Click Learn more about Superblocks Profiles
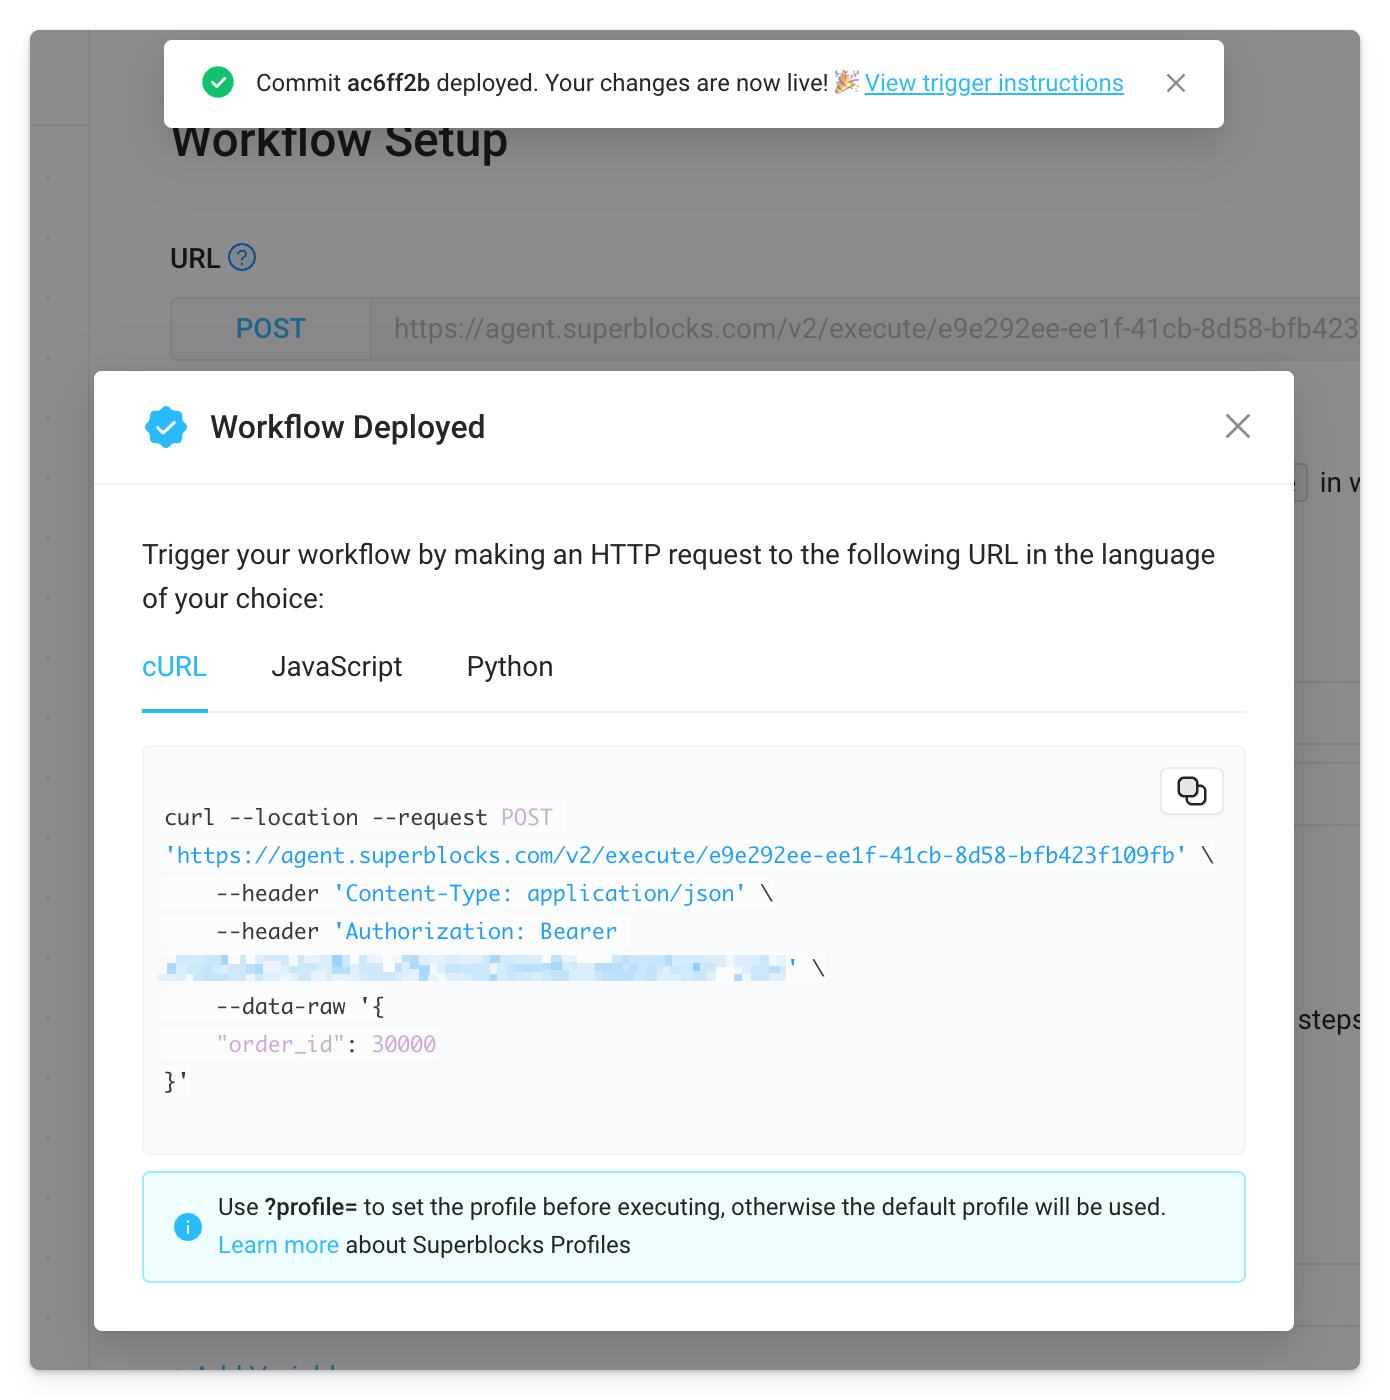 click(x=279, y=1245)
